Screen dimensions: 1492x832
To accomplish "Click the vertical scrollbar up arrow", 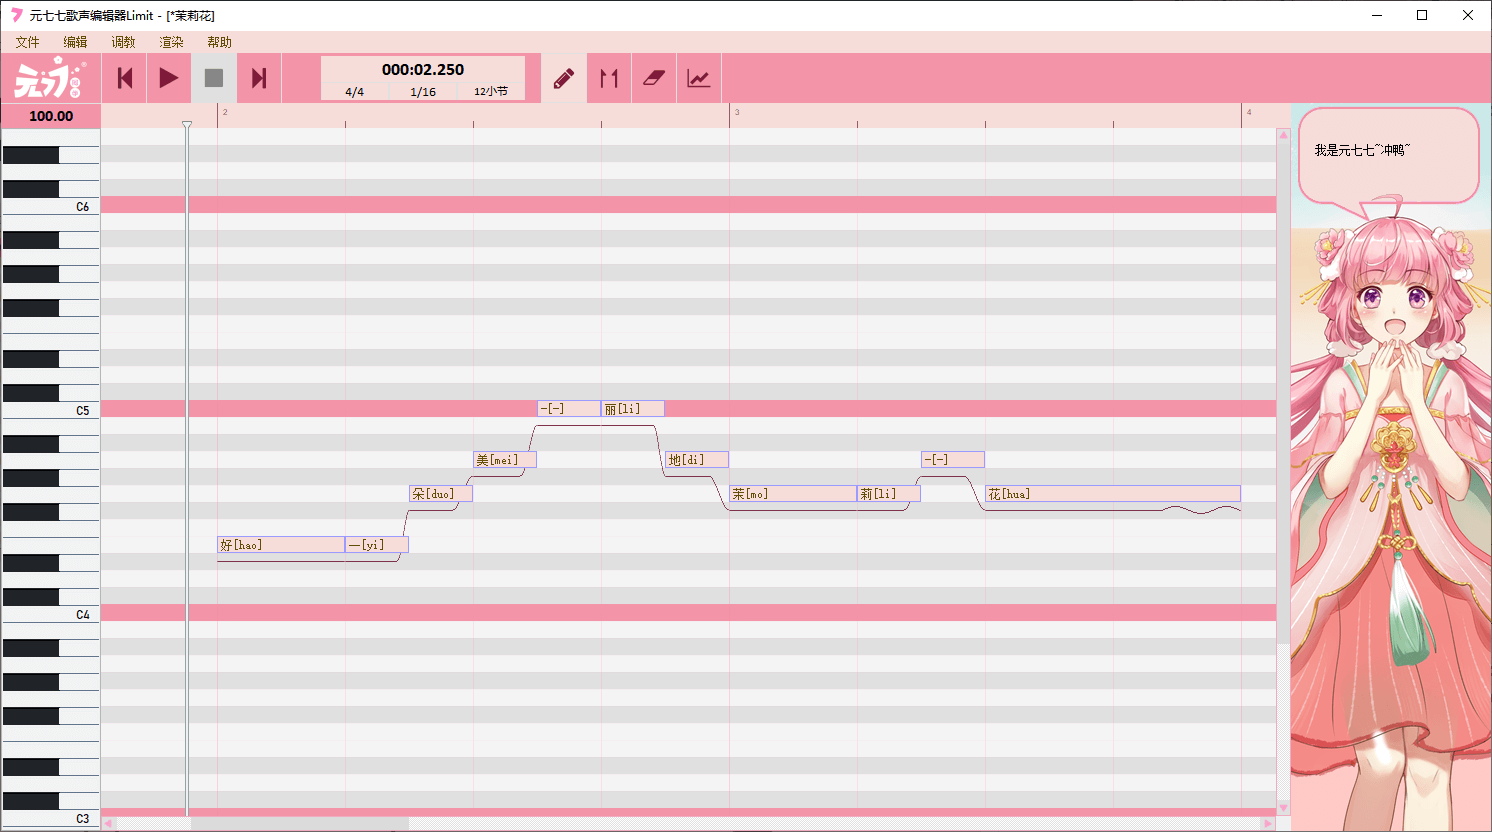I will (x=1283, y=134).
